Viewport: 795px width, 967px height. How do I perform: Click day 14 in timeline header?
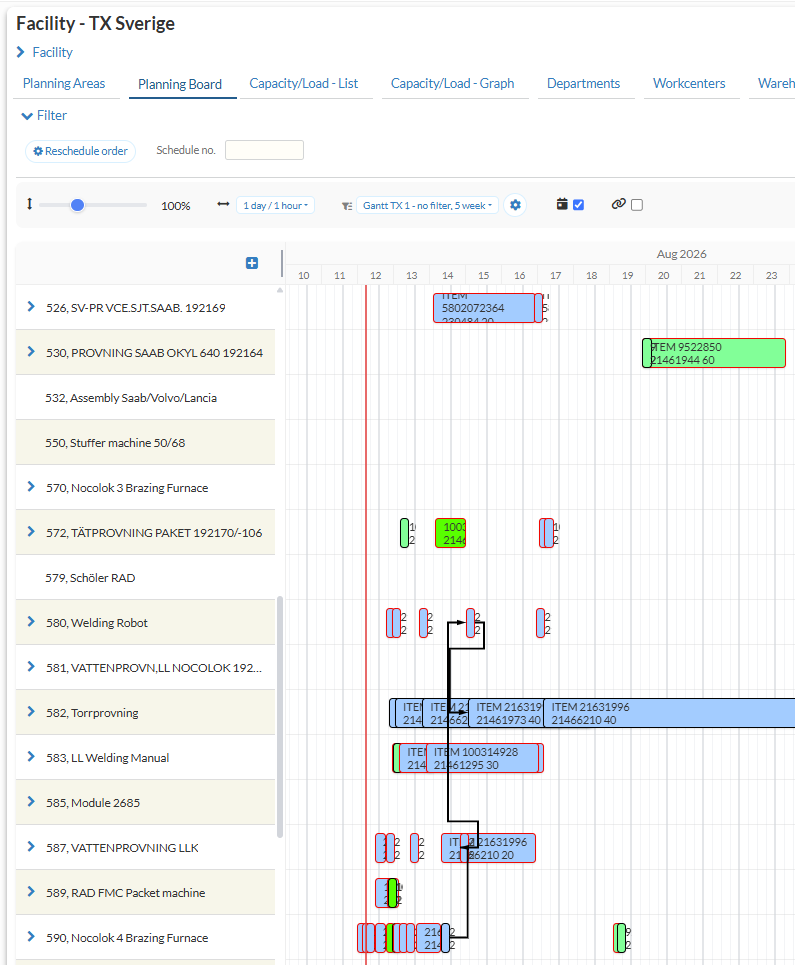pyautogui.click(x=448, y=276)
